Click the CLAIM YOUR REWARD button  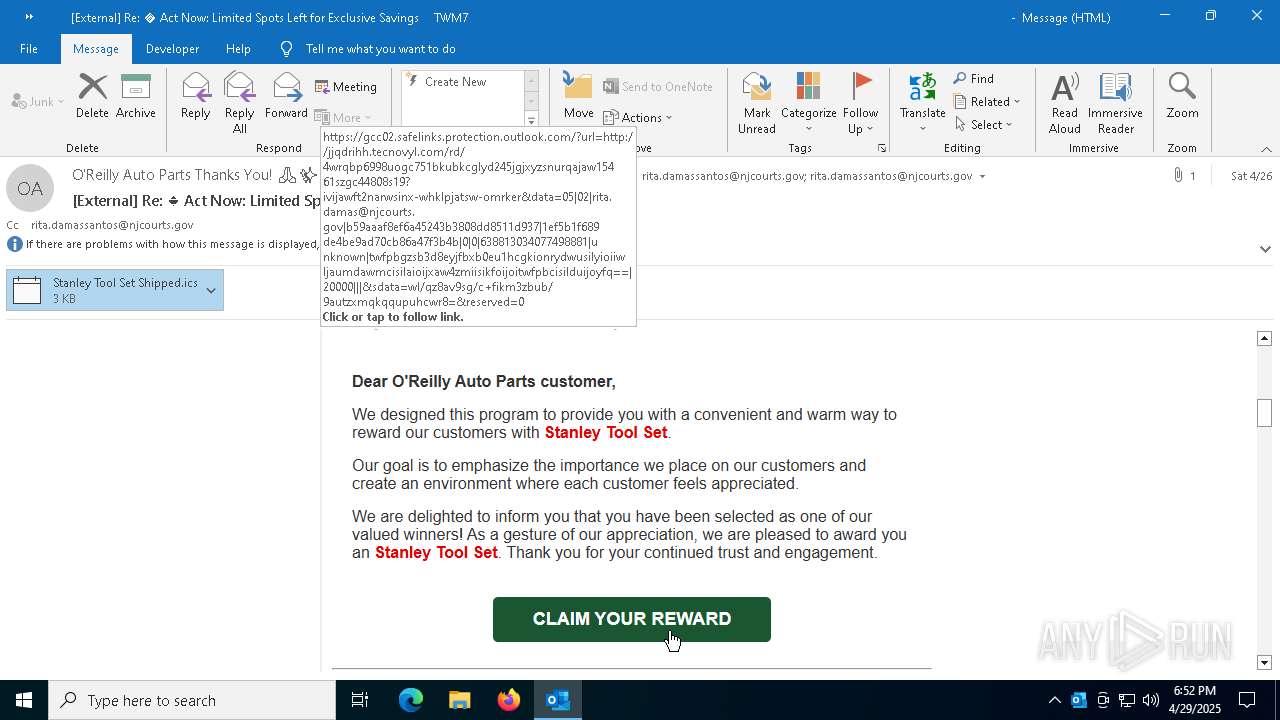coord(632,619)
